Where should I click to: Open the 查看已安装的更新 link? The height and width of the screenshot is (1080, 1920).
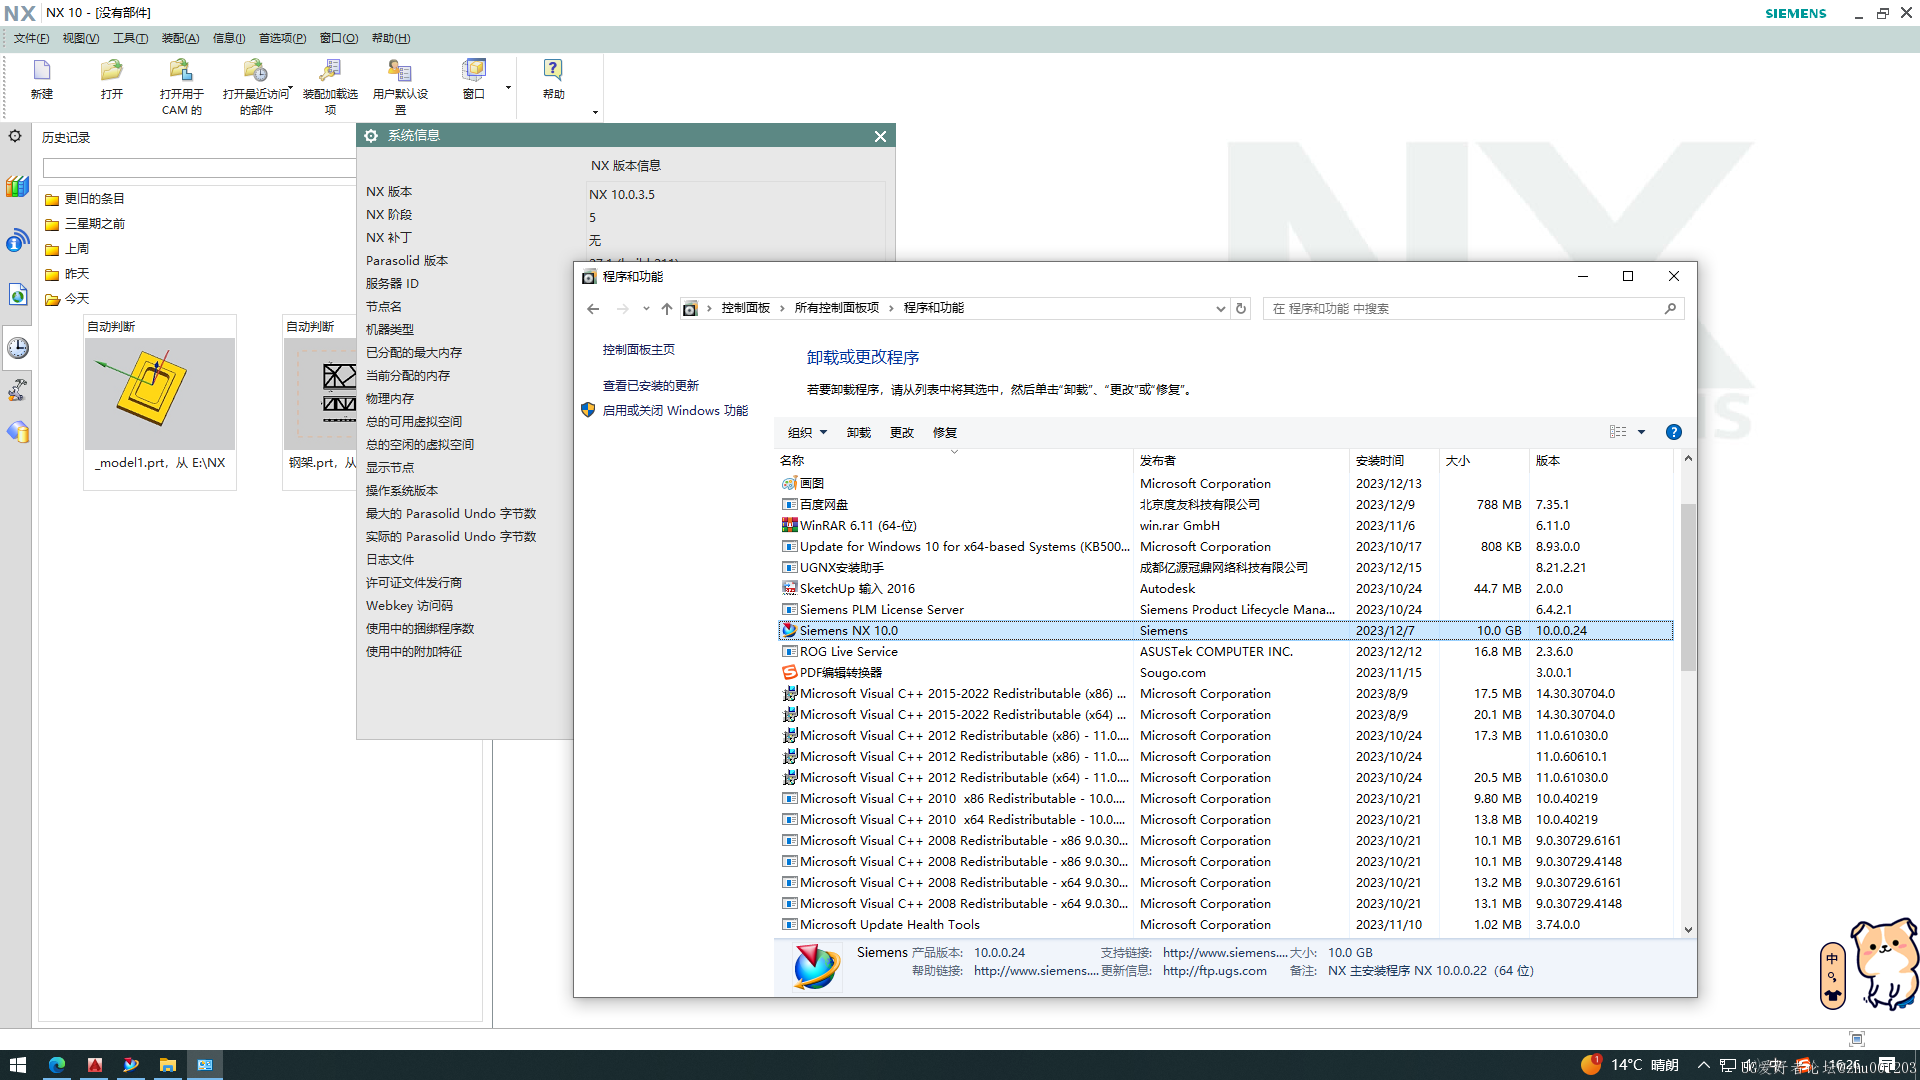[x=651, y=386]
